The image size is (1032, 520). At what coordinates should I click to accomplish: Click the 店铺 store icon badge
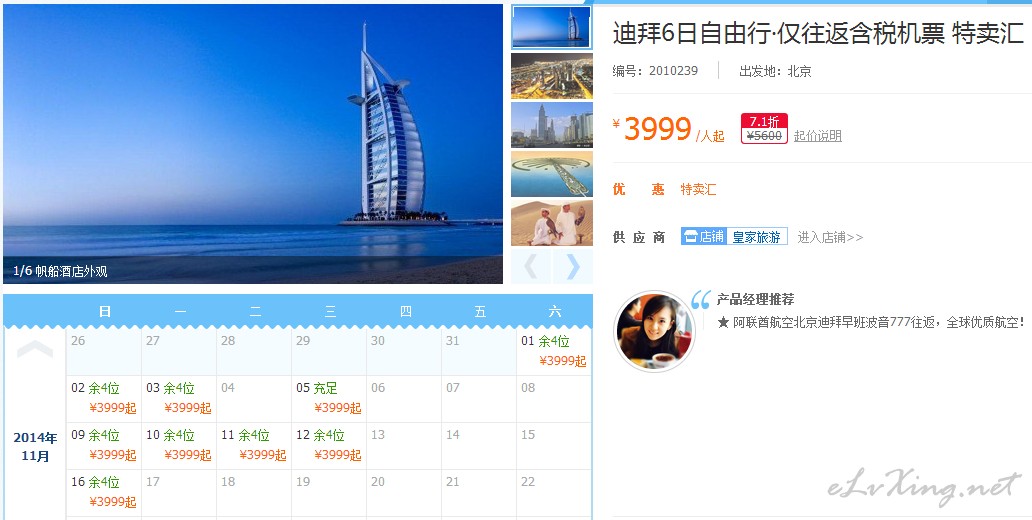coord(704,237)
